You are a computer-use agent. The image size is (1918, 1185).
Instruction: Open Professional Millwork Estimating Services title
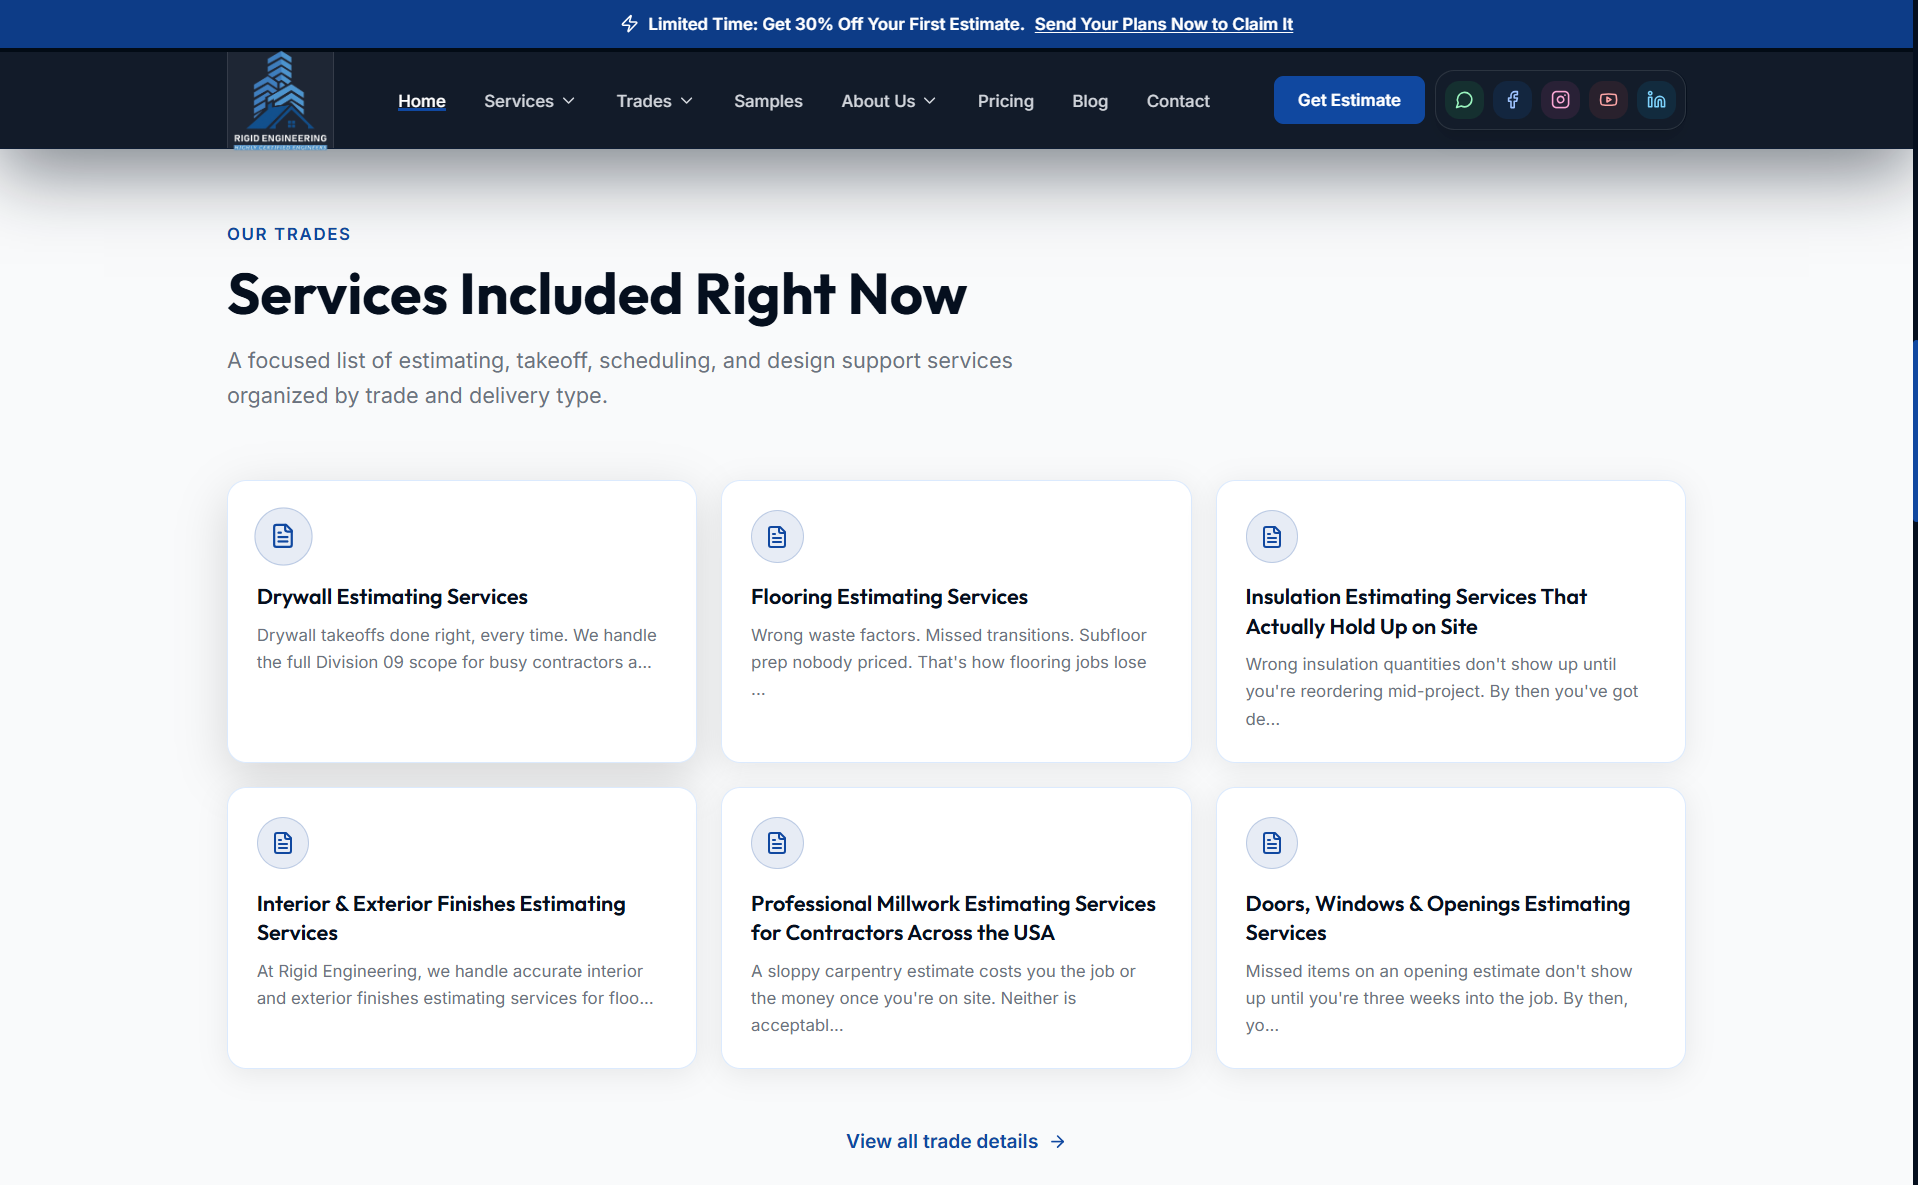[x=953, y=918]
